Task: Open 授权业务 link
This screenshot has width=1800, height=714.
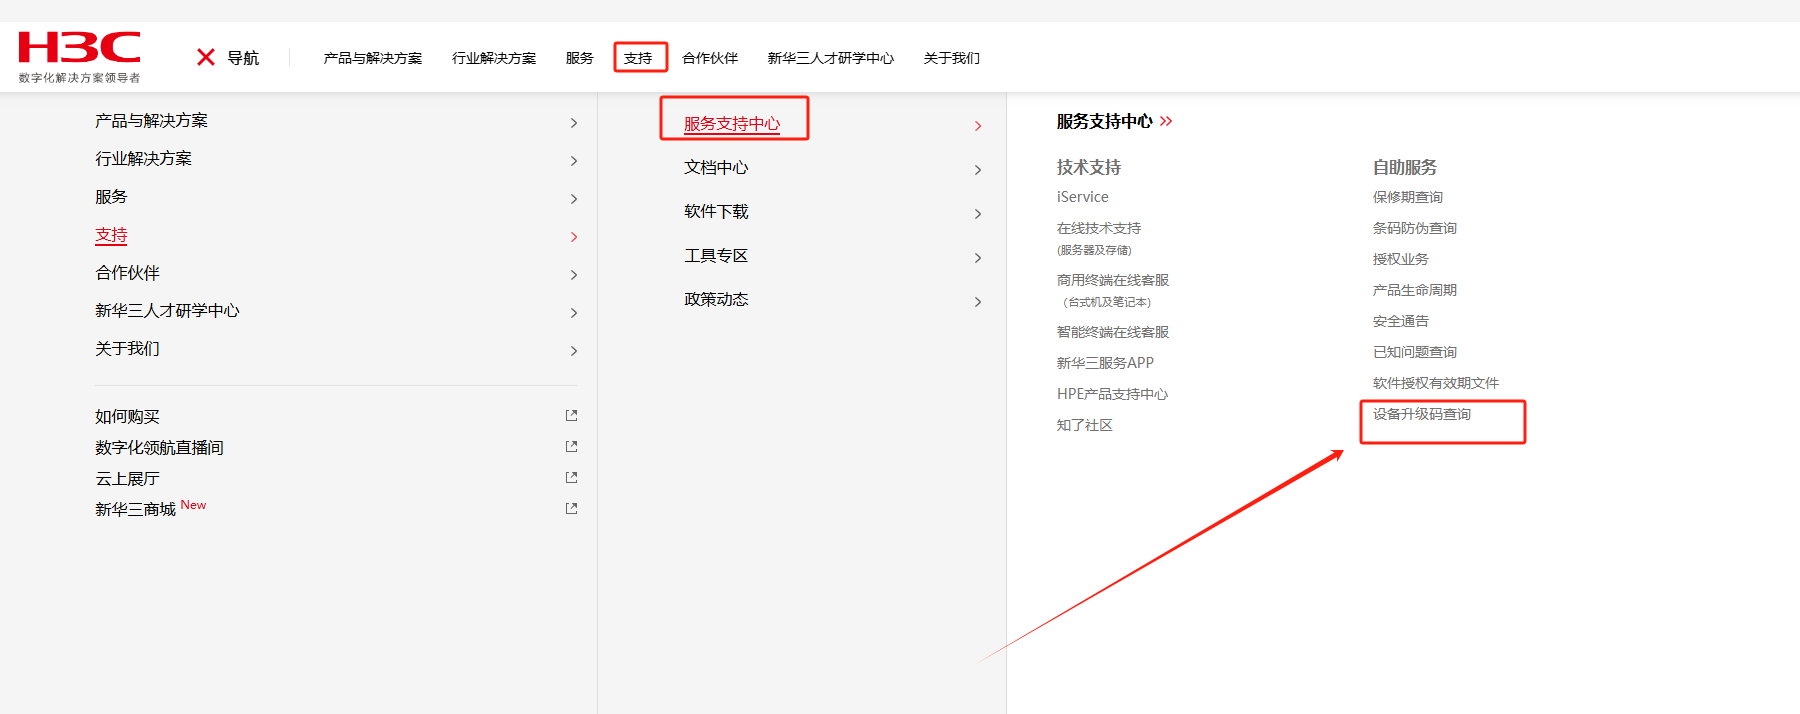Action: [1401, 259]
